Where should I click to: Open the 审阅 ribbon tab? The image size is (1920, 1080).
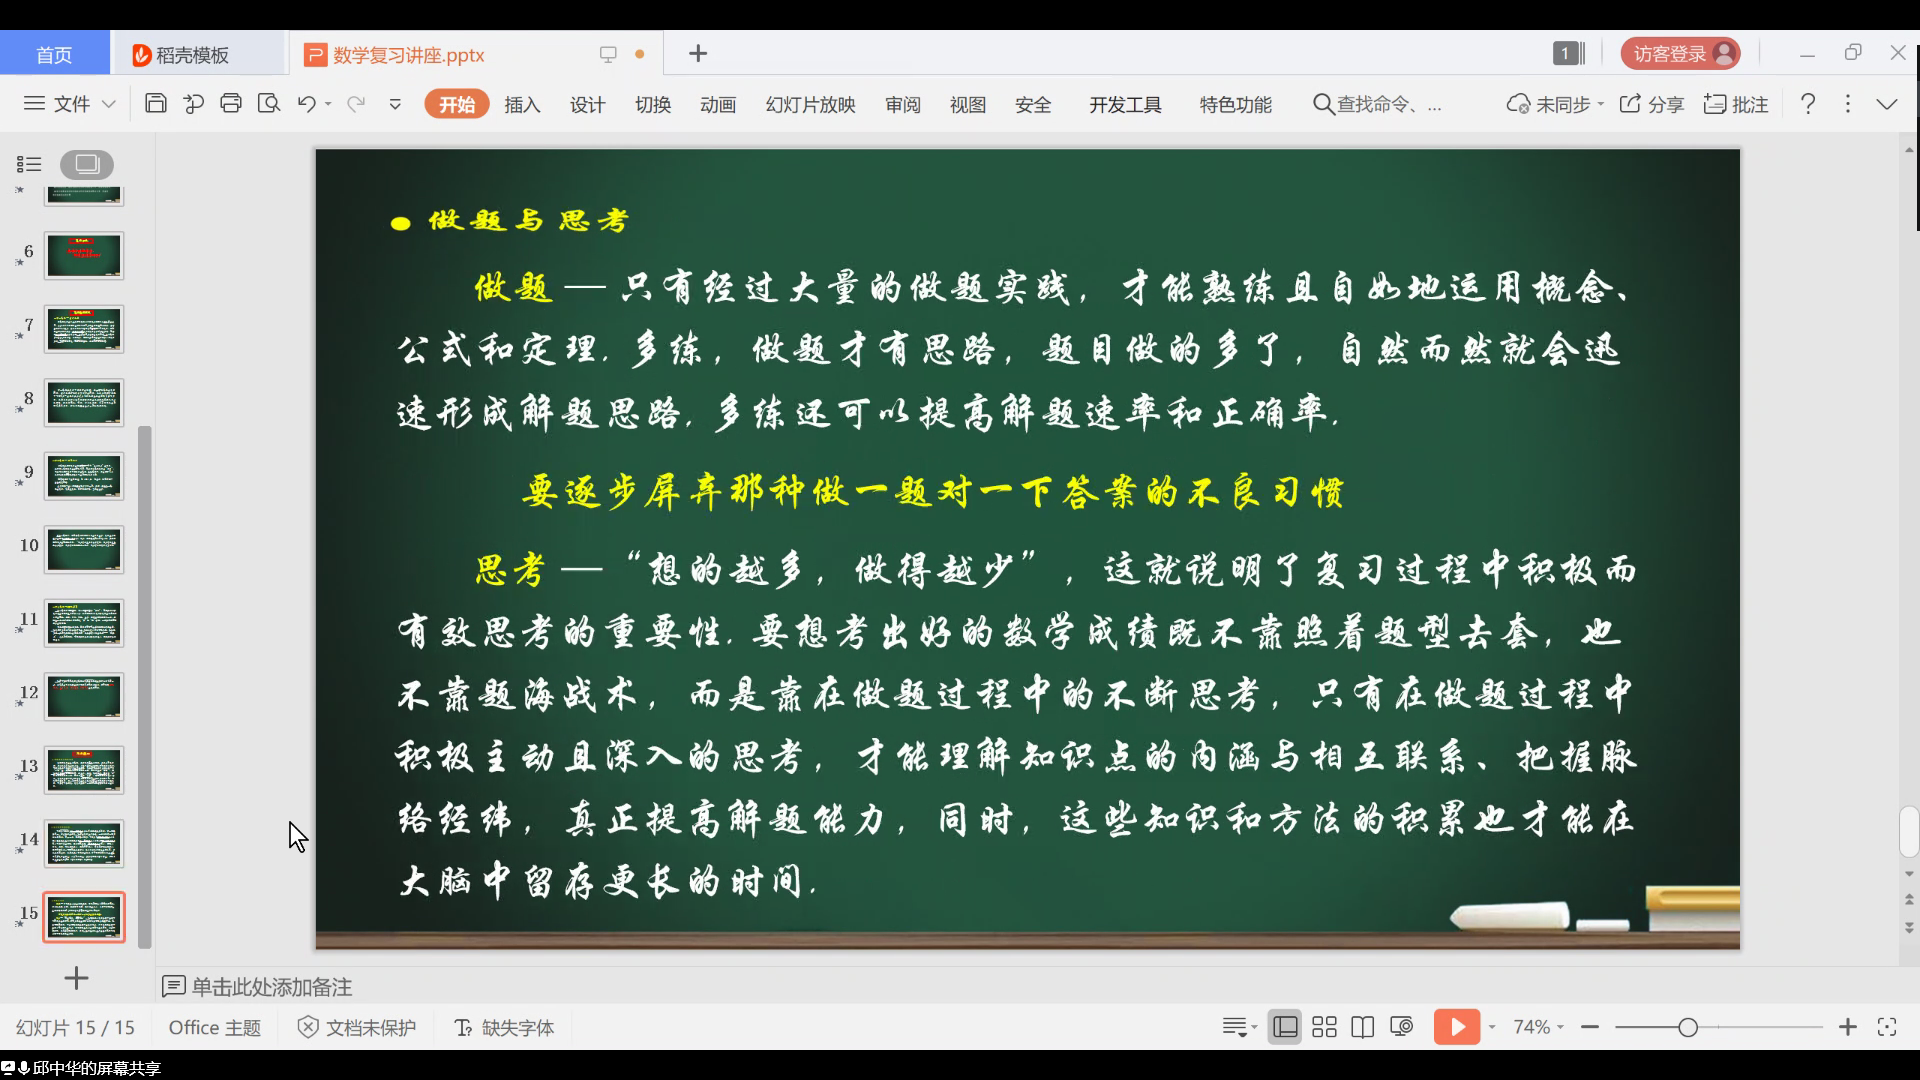point(903,104)
